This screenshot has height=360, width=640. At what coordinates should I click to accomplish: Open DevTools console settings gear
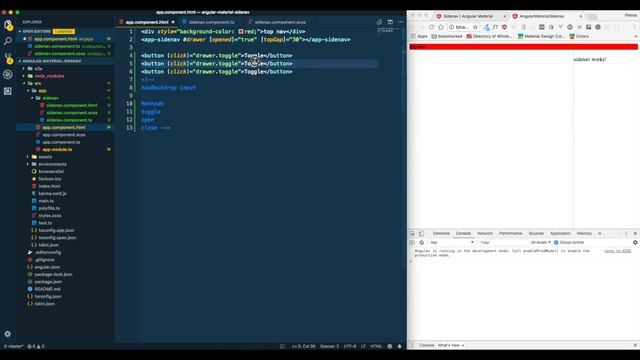click(x=635, y=242)
